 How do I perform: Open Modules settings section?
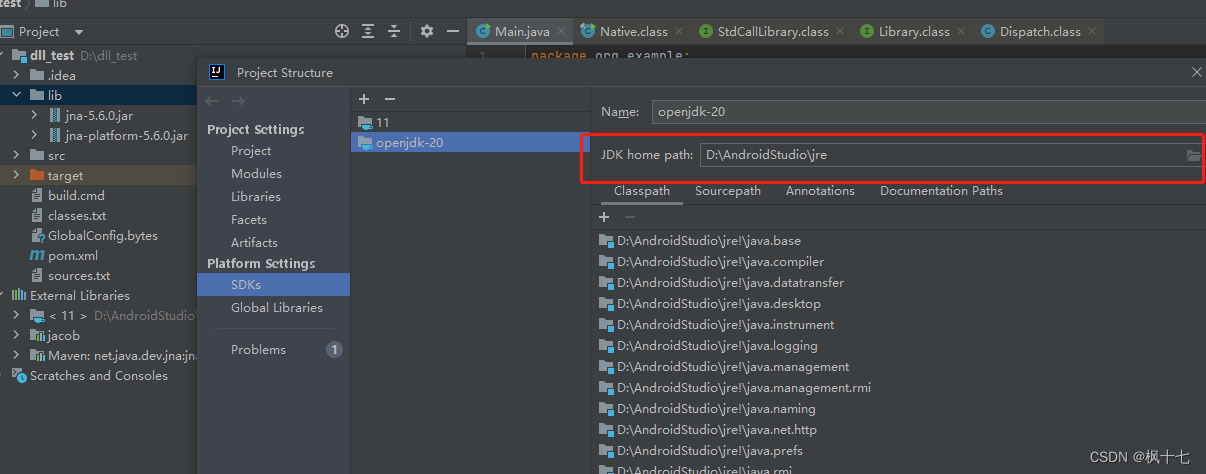pyautogui.click(x=256, y=173)
